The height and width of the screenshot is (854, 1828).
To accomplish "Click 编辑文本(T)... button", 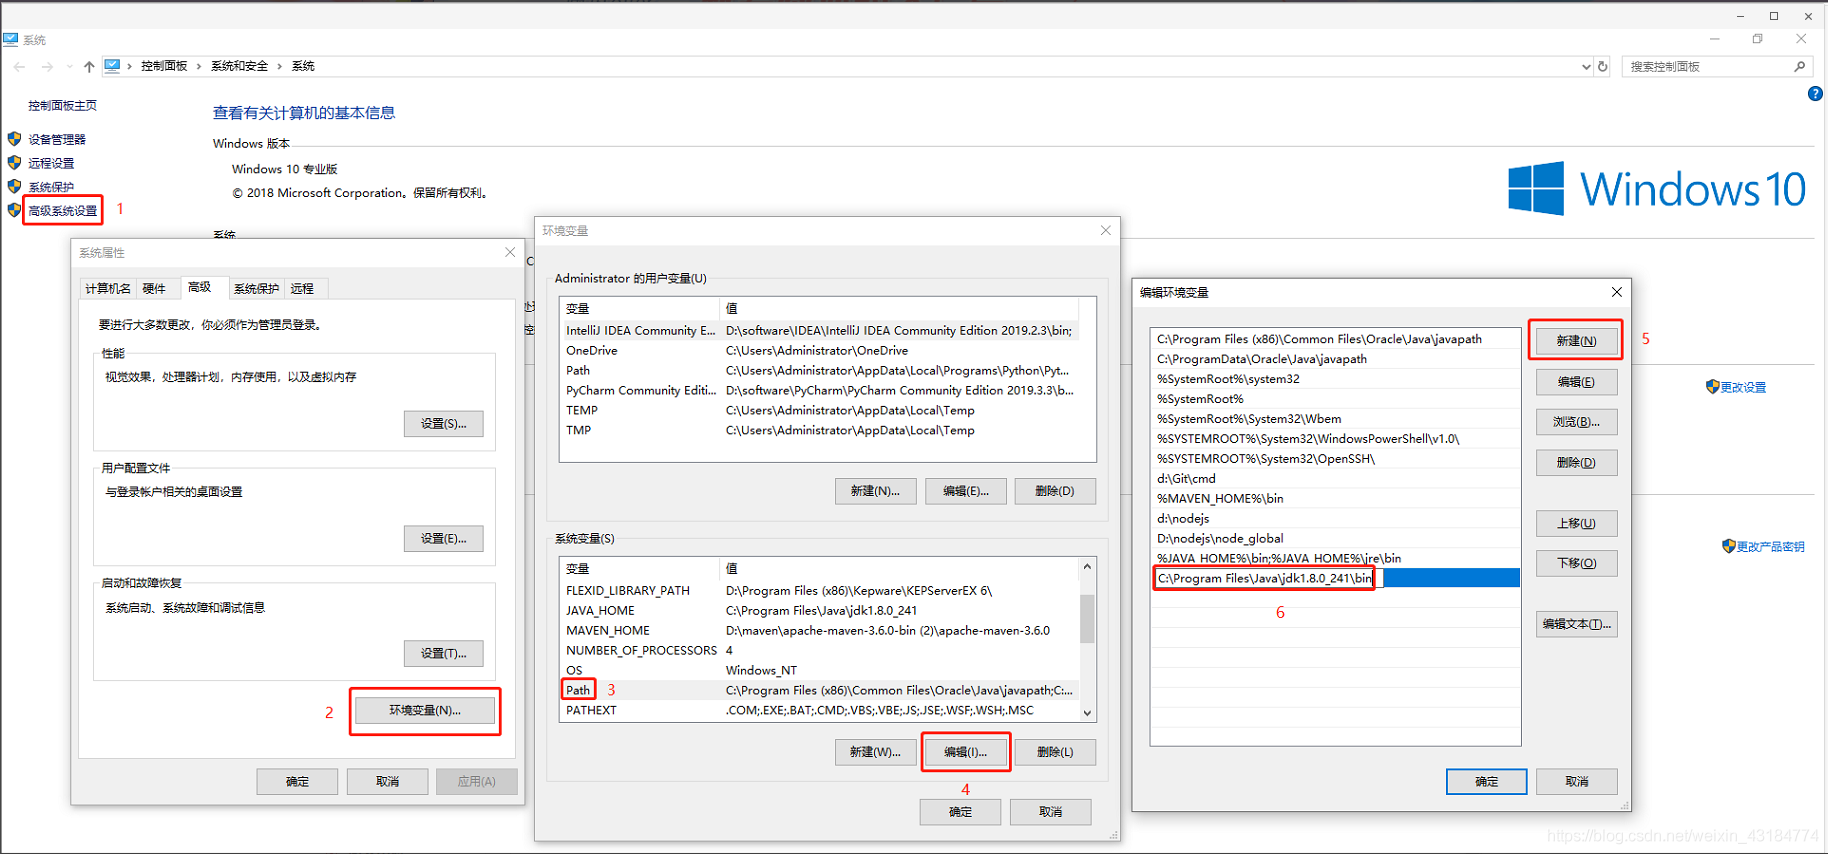I will point(1576,624).
